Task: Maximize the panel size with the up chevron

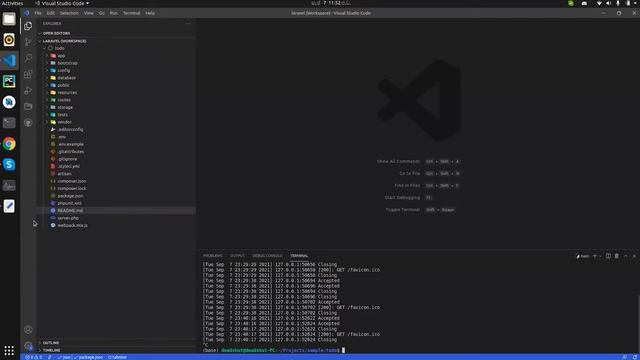Action: pyautogui.click(x=626, y=256)
